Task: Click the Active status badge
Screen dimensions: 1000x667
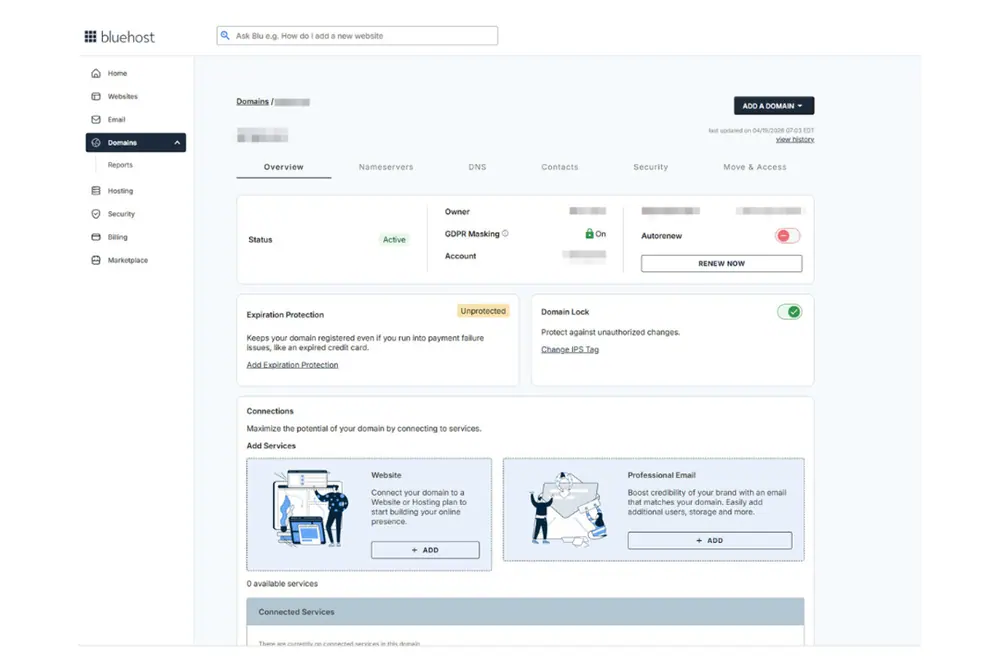Action: pos(394,240)
